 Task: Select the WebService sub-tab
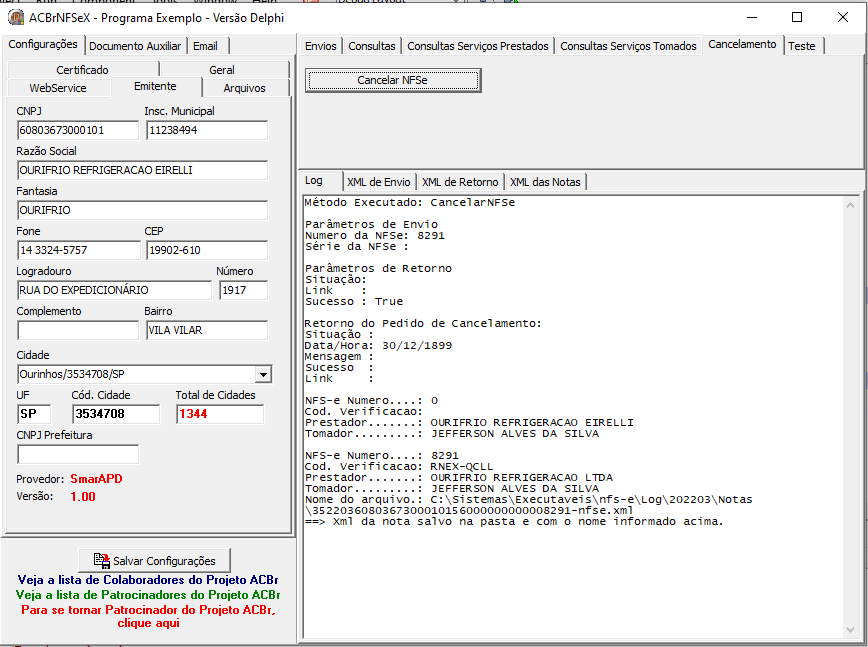tap(58, 88)
